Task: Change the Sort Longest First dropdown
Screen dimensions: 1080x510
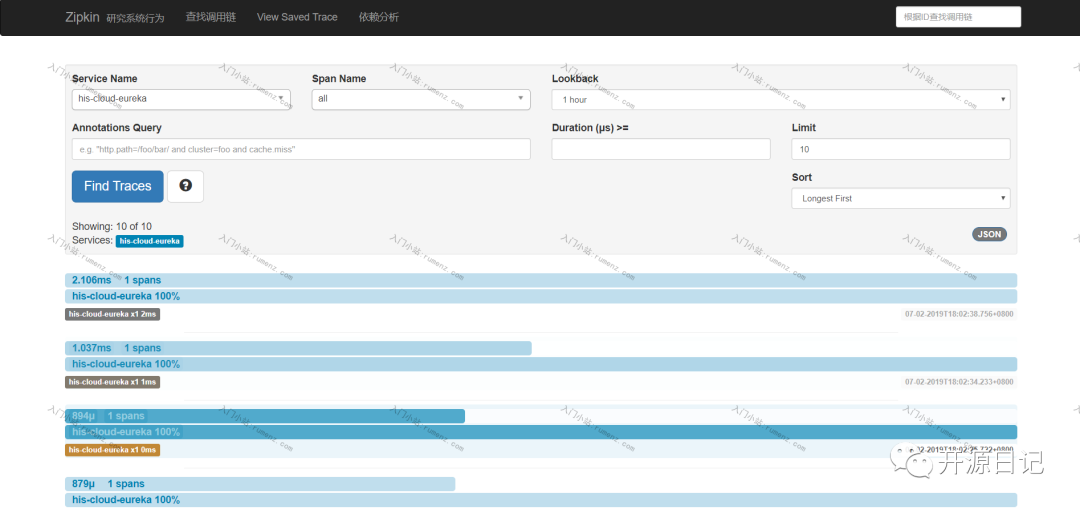Action: point(901,198)
